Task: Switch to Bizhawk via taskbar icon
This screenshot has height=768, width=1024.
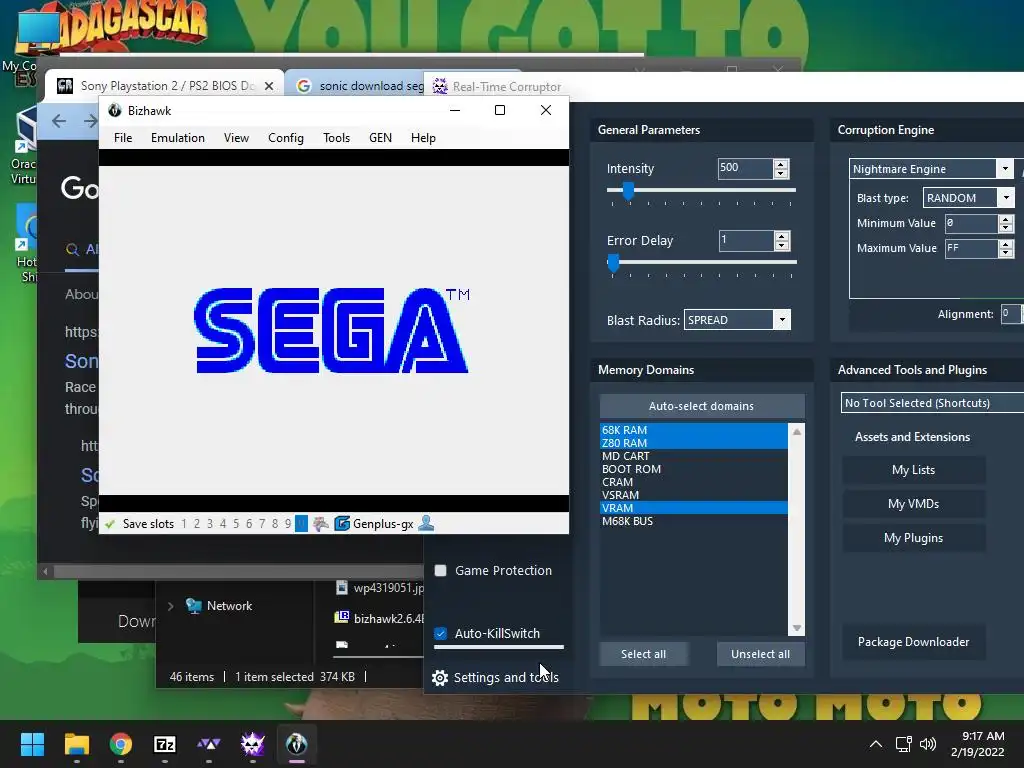Action: (296, 744)
